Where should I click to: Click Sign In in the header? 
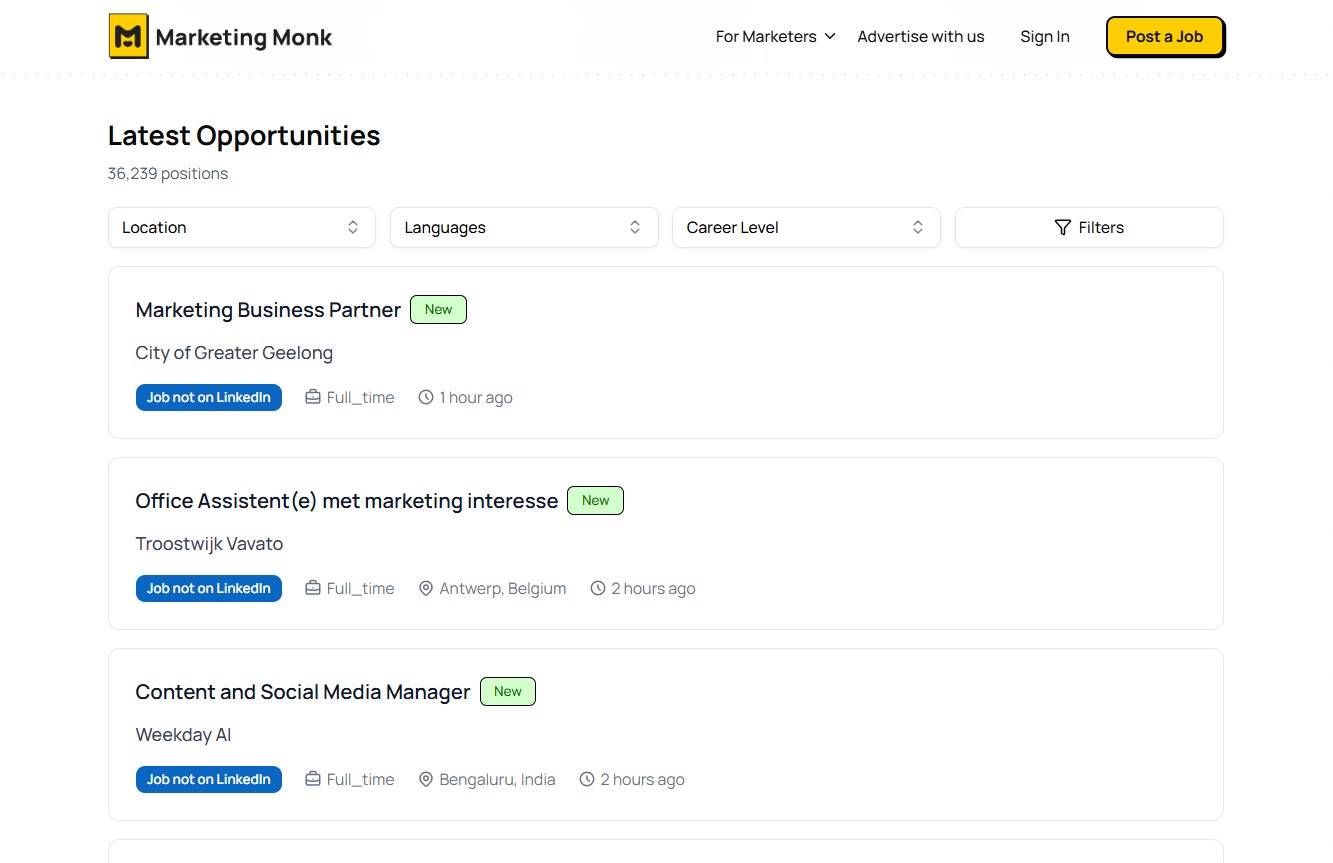(1045, 37)
